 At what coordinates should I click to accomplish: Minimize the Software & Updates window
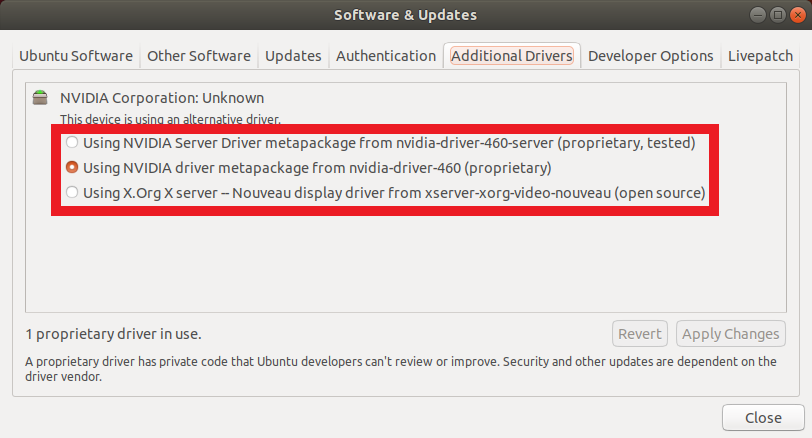(757, 15)
